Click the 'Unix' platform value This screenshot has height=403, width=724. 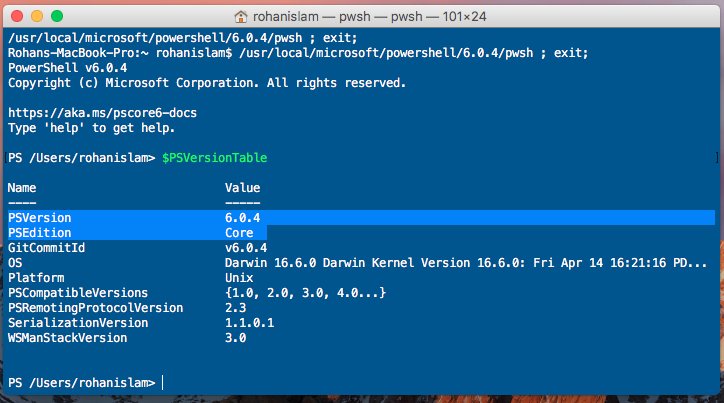pyautogui.click(x=239, y=278)
